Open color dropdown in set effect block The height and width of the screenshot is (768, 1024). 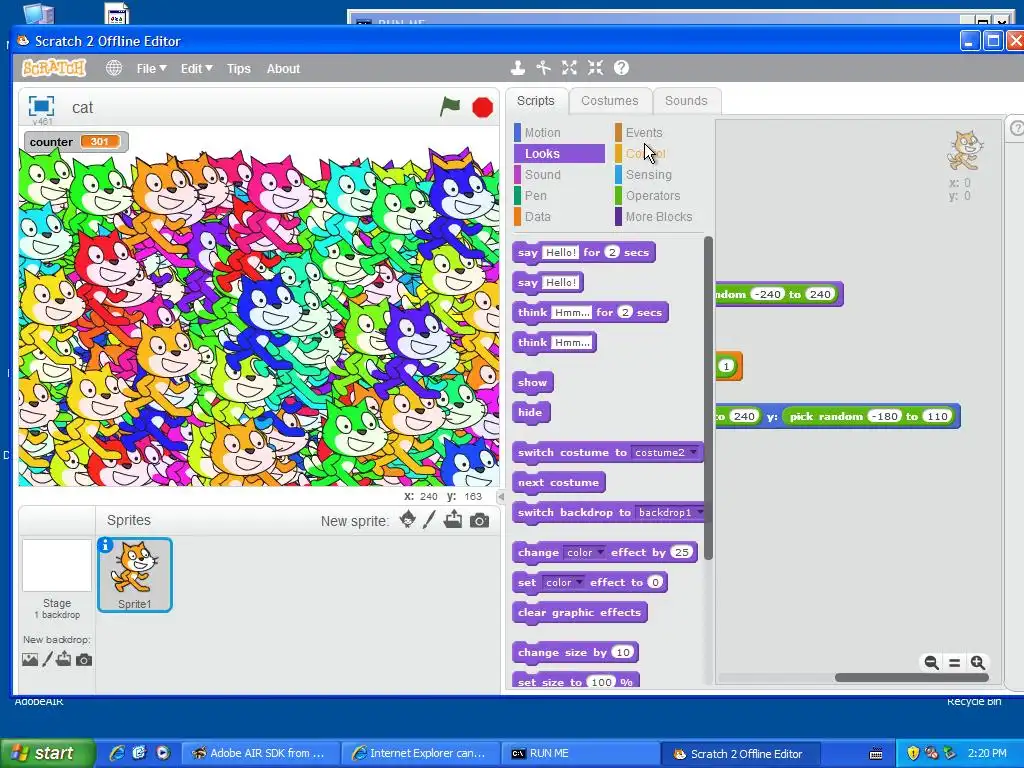[564, 583]
